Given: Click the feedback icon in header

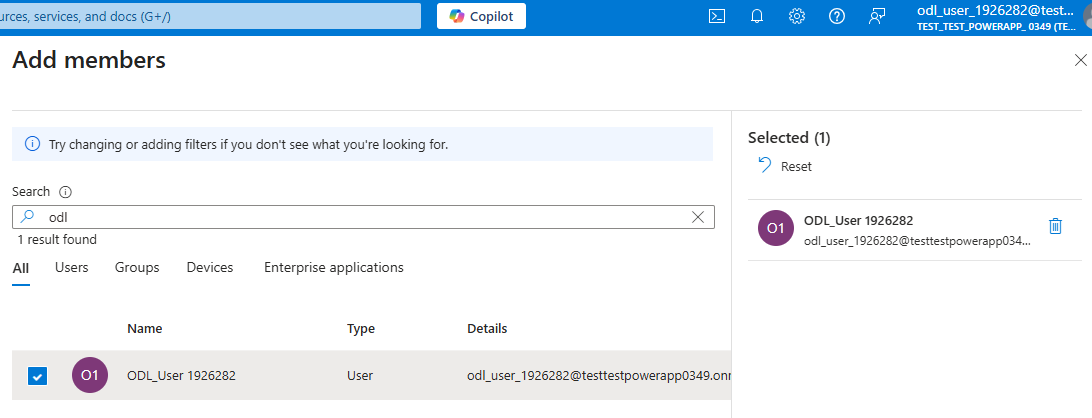Looking at the screenshot, I should [x=877, y=16].
